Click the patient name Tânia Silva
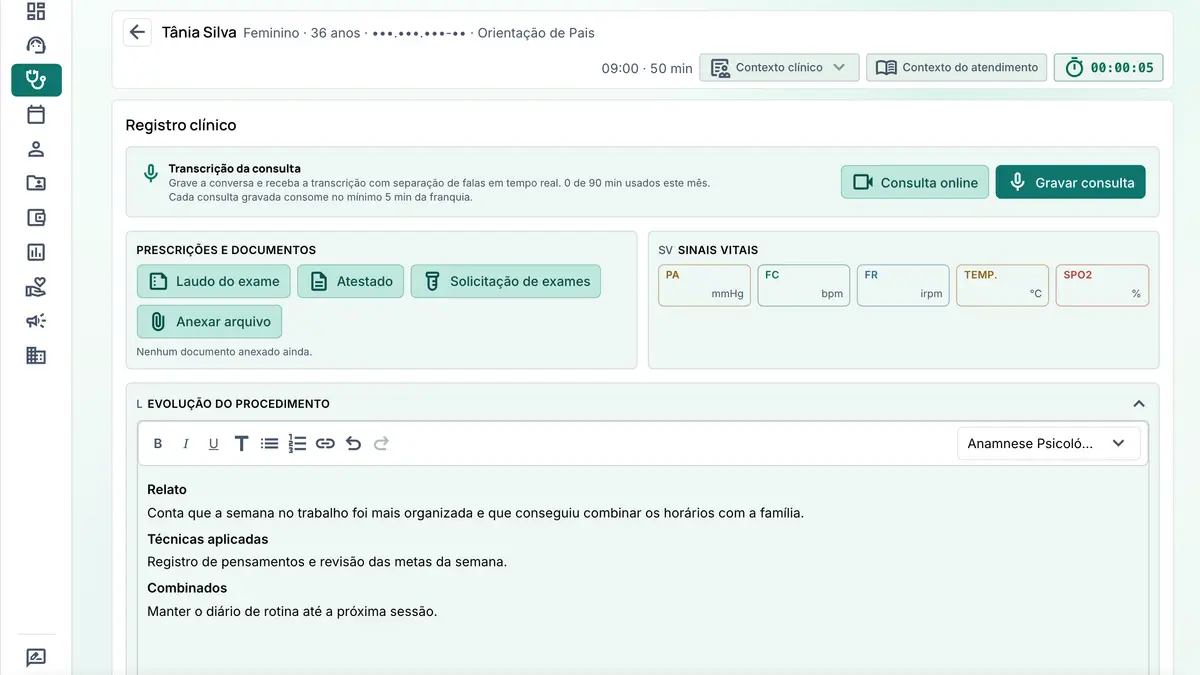 click(199, 32)
